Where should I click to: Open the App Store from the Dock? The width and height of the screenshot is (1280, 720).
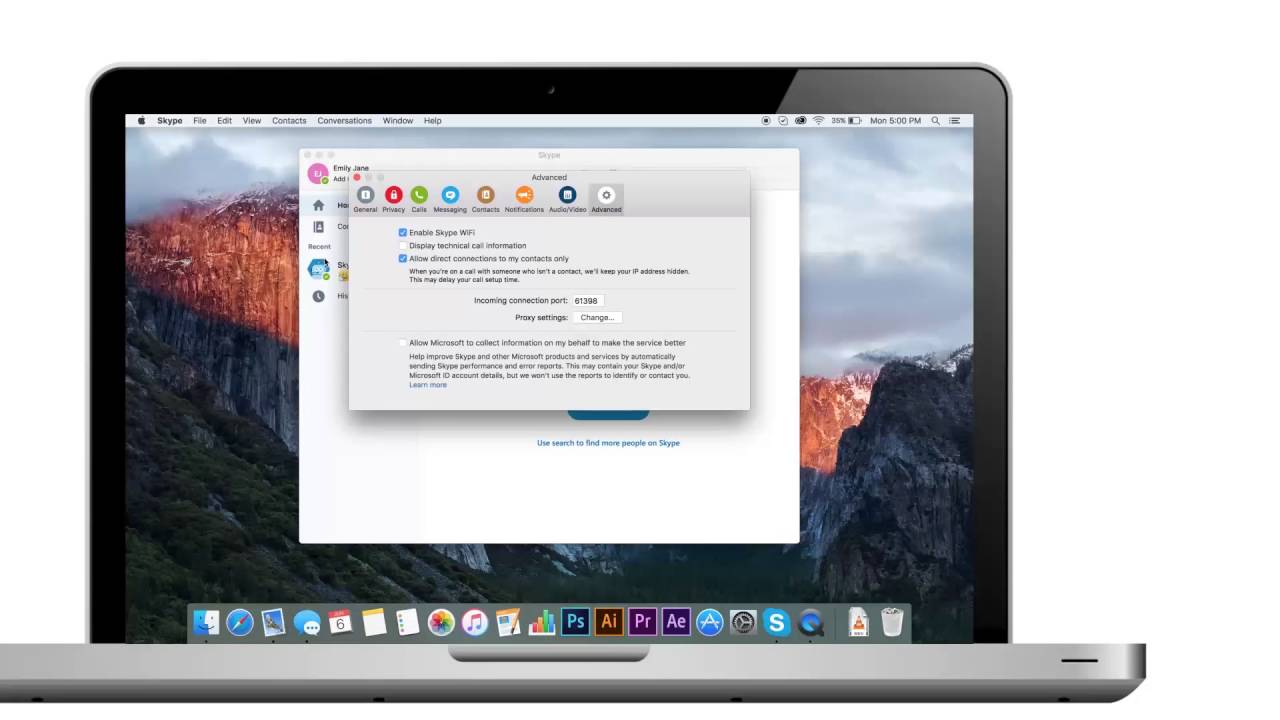tap(709, 622)
